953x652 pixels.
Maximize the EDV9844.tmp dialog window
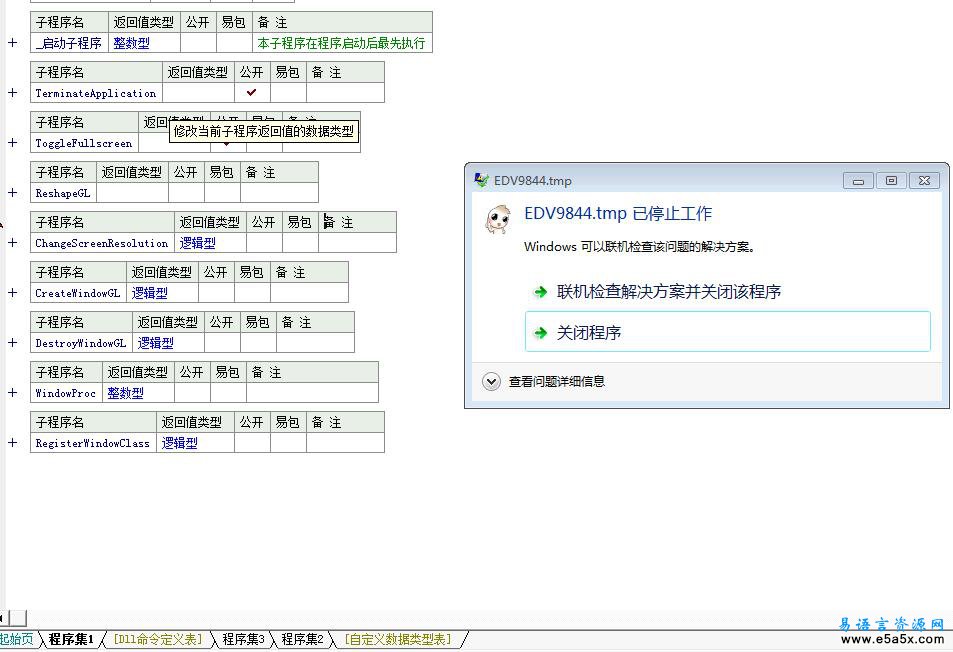(x=891, y=181)
